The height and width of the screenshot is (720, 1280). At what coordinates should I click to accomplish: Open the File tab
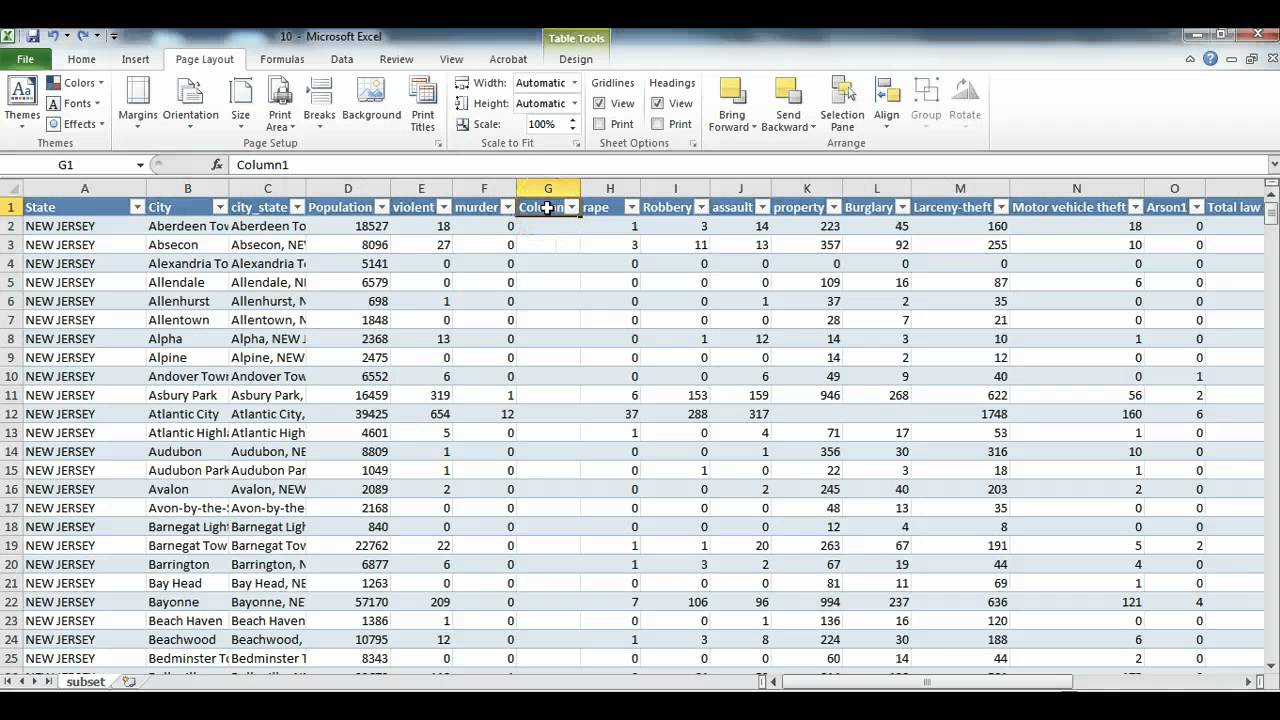tap(25, 59)
